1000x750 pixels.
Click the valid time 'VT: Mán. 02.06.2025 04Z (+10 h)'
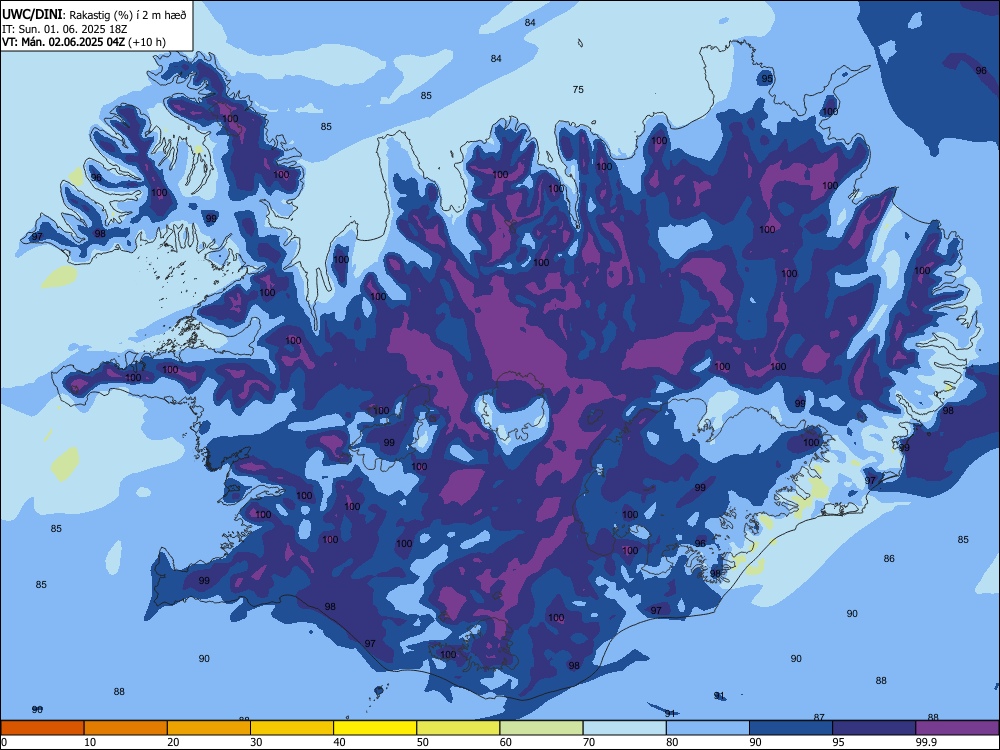(84, 42)
